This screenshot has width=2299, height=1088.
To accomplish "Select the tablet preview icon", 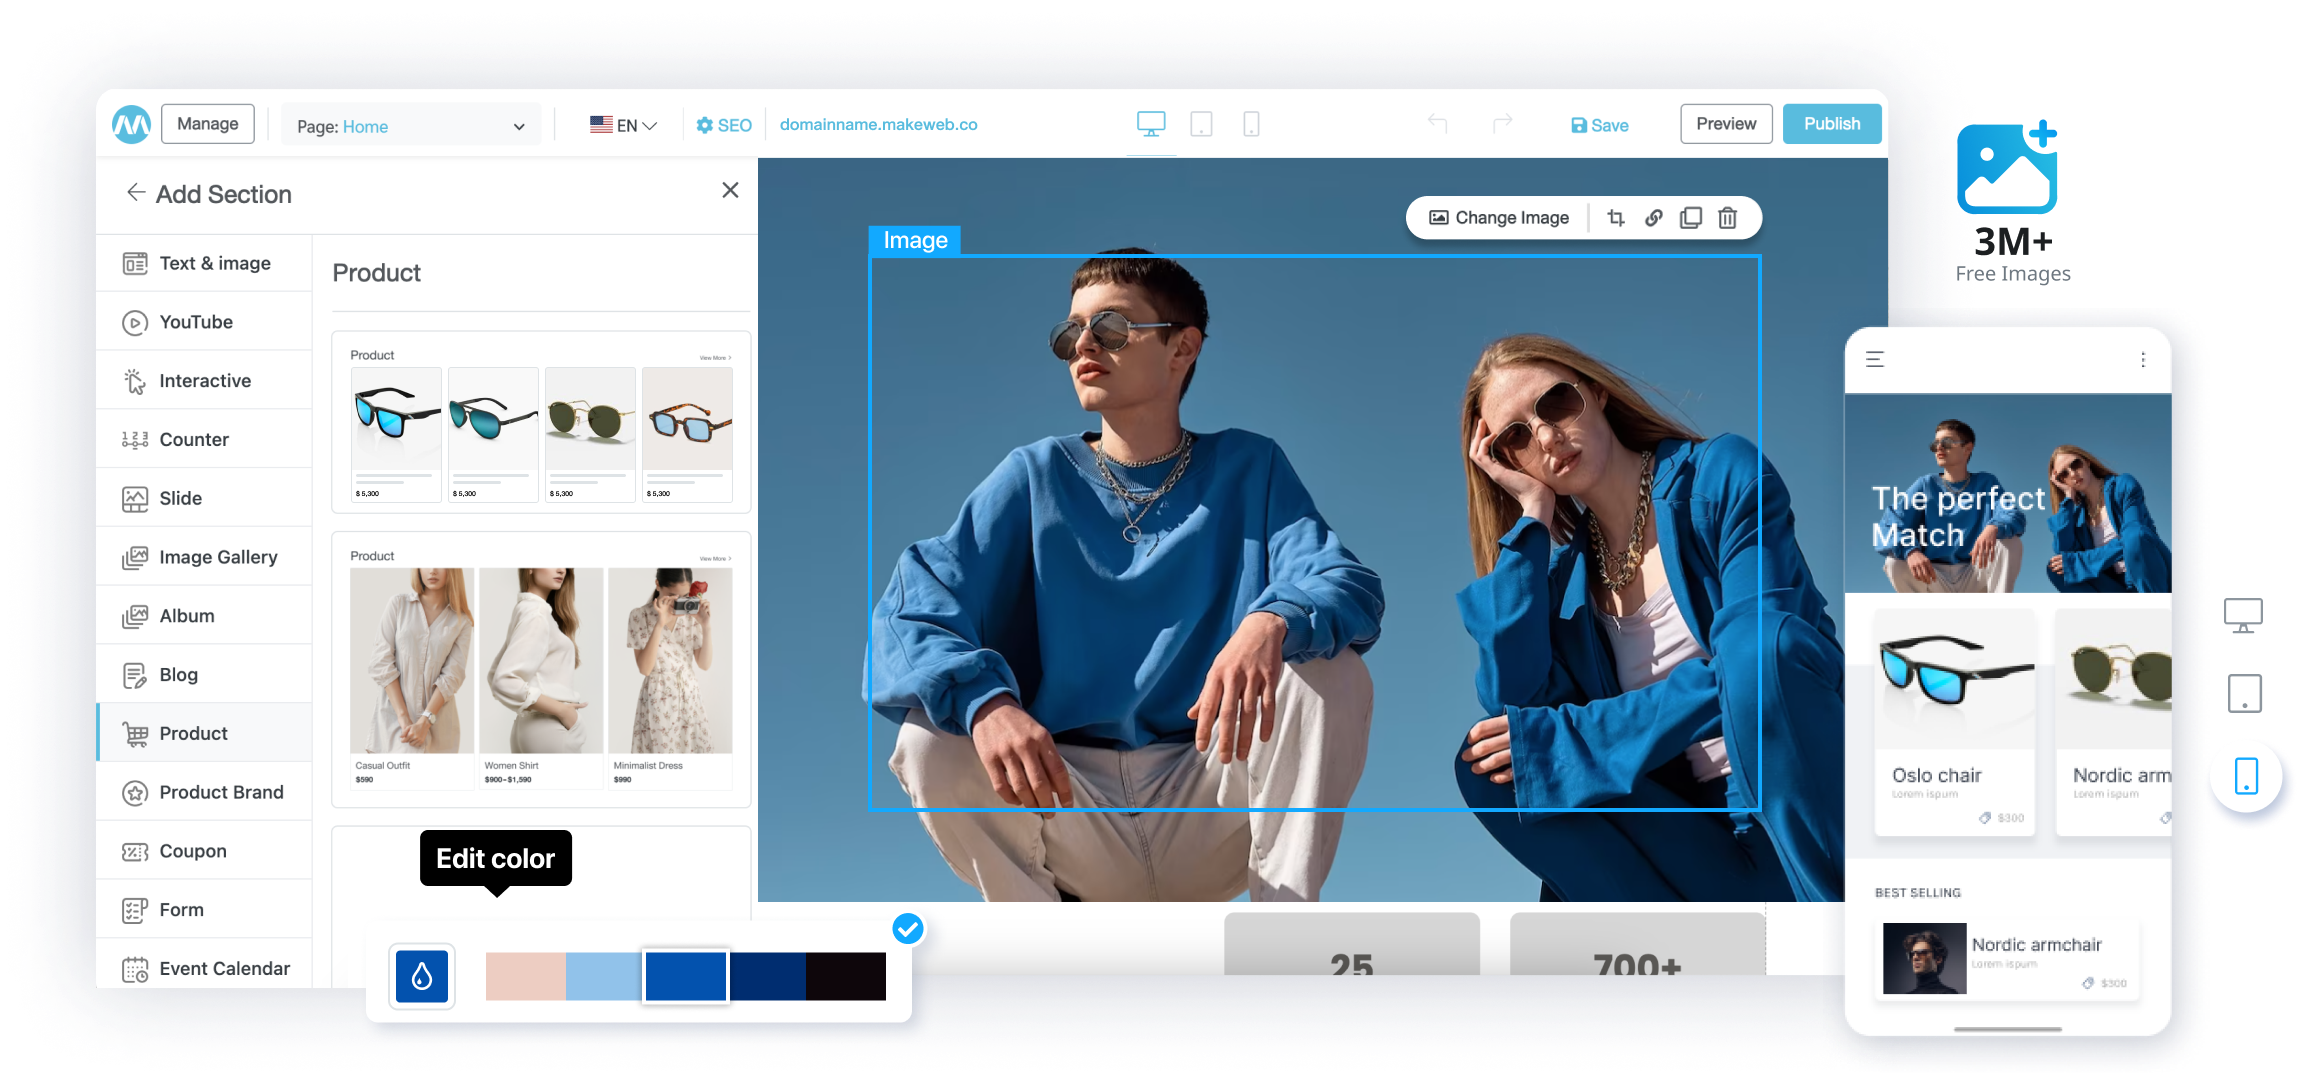I will (1202, 123).
